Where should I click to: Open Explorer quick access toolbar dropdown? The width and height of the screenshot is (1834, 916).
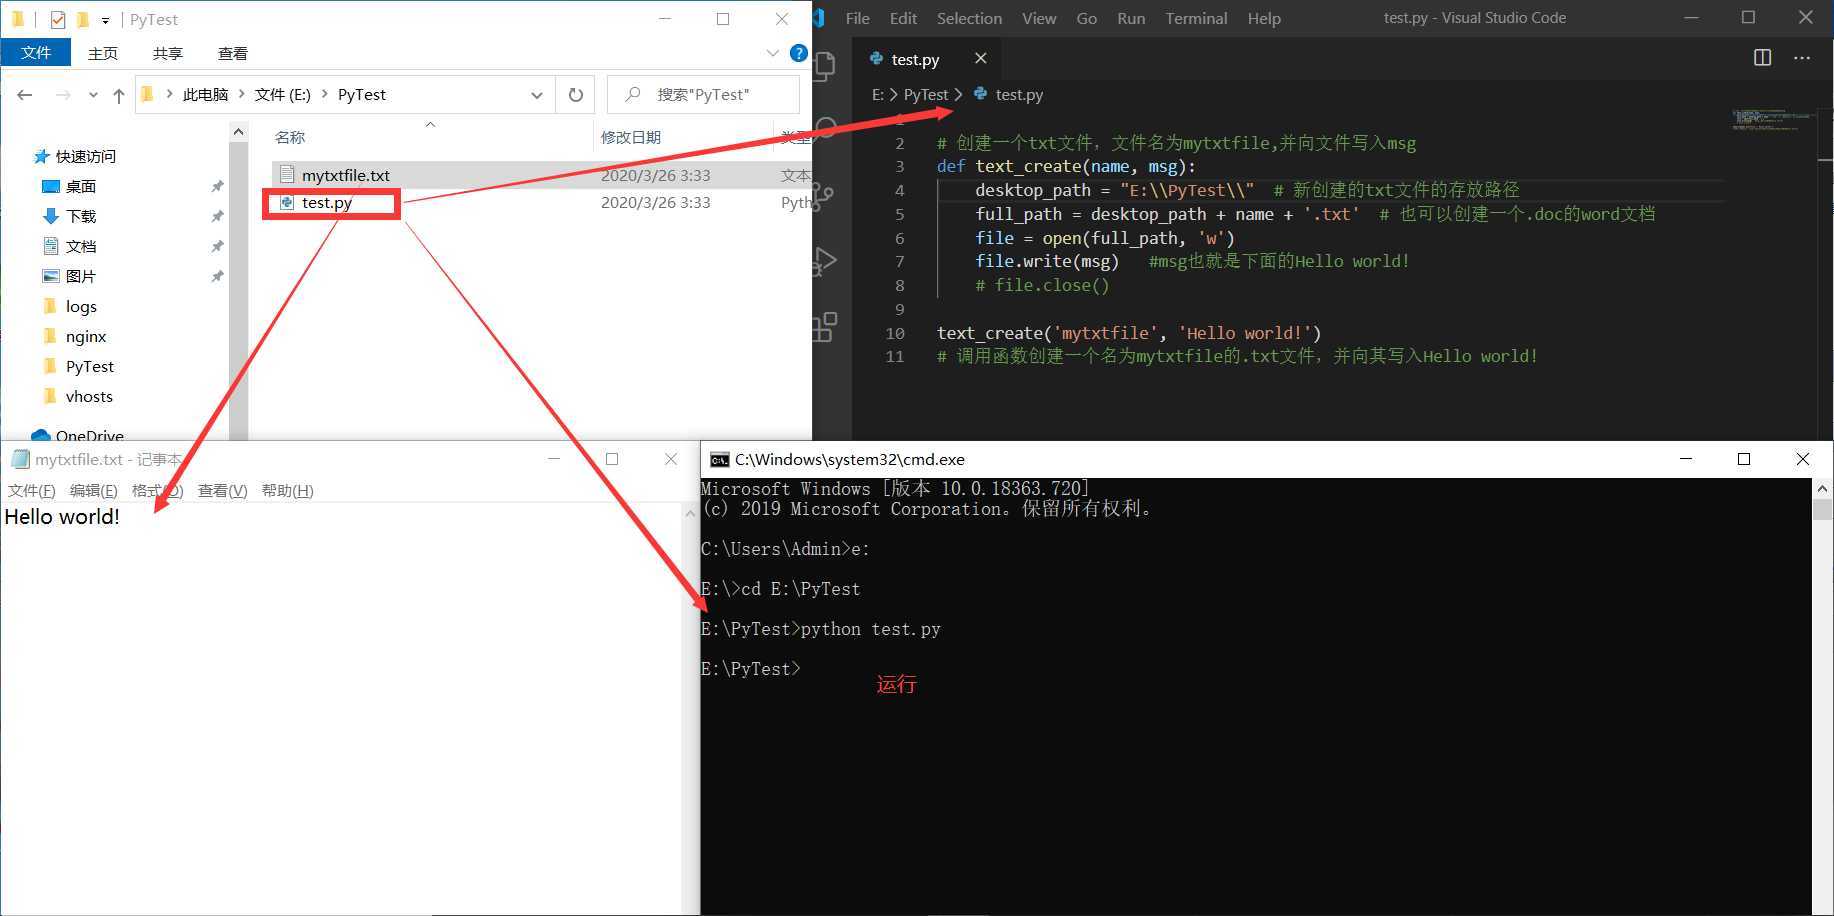105,20
